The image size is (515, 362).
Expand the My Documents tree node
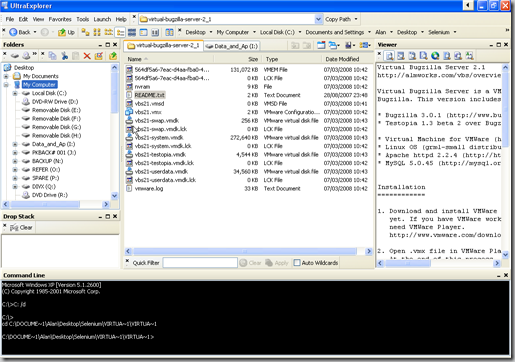[x=6, y=76]
